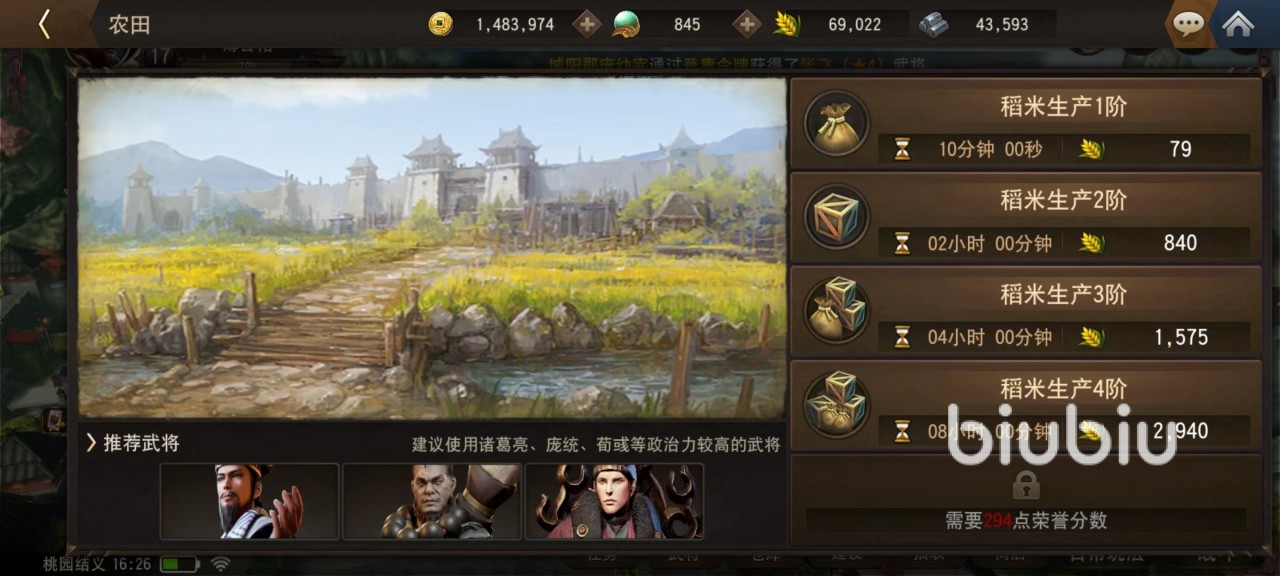Start 稻米生产1阶 production
Screen dimensions: 1280x576
1025,124
